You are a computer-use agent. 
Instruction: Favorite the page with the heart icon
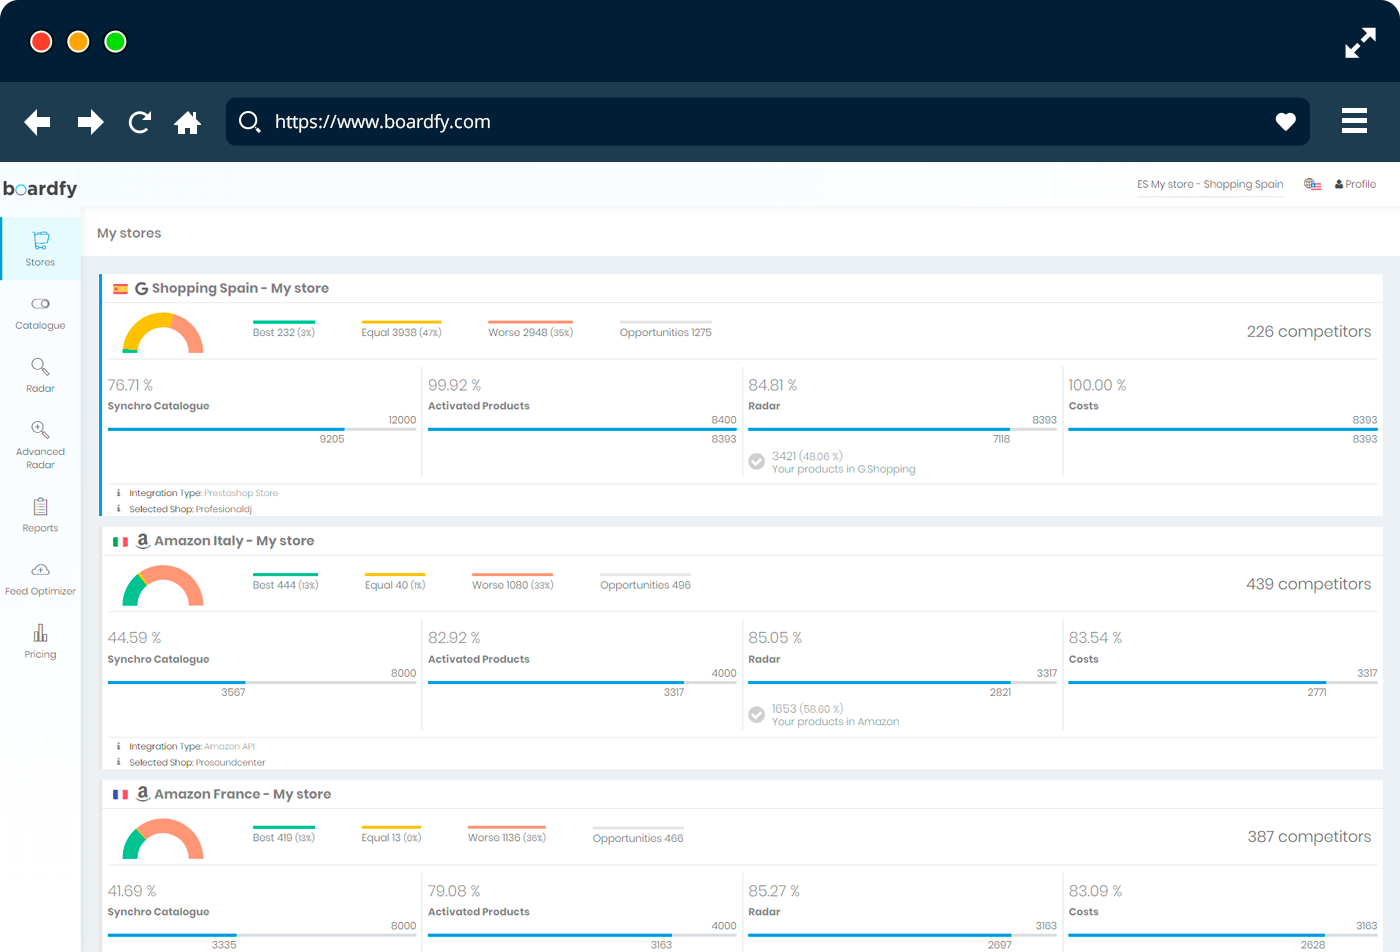pyautogui.click(x=1286, y=122)
